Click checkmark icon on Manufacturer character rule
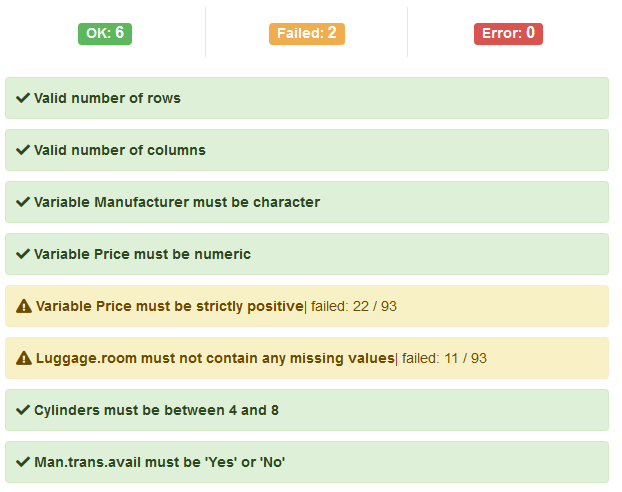Screen dimensions: 622x492 coord(23,202)
